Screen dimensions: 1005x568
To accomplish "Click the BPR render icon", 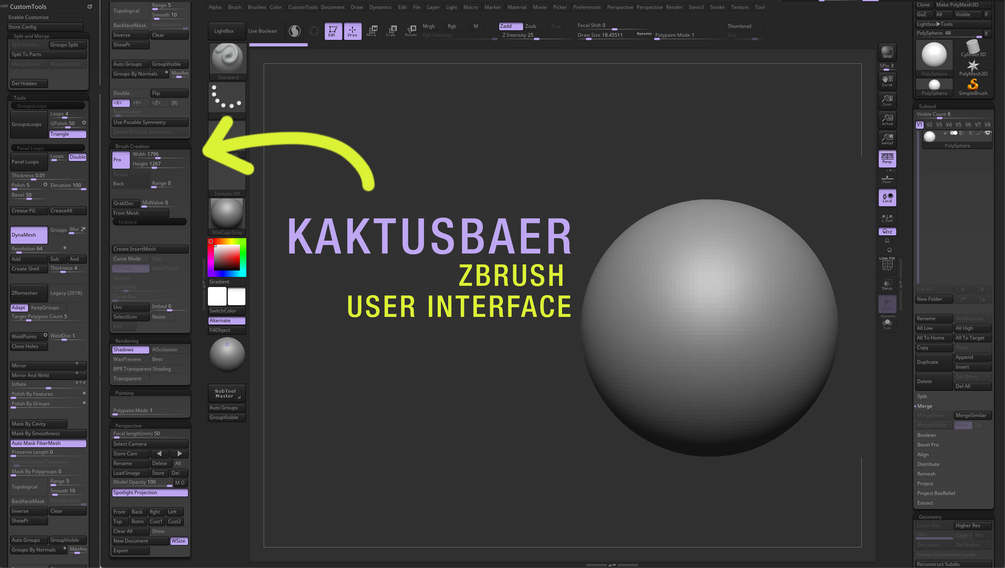I will 887,52.
